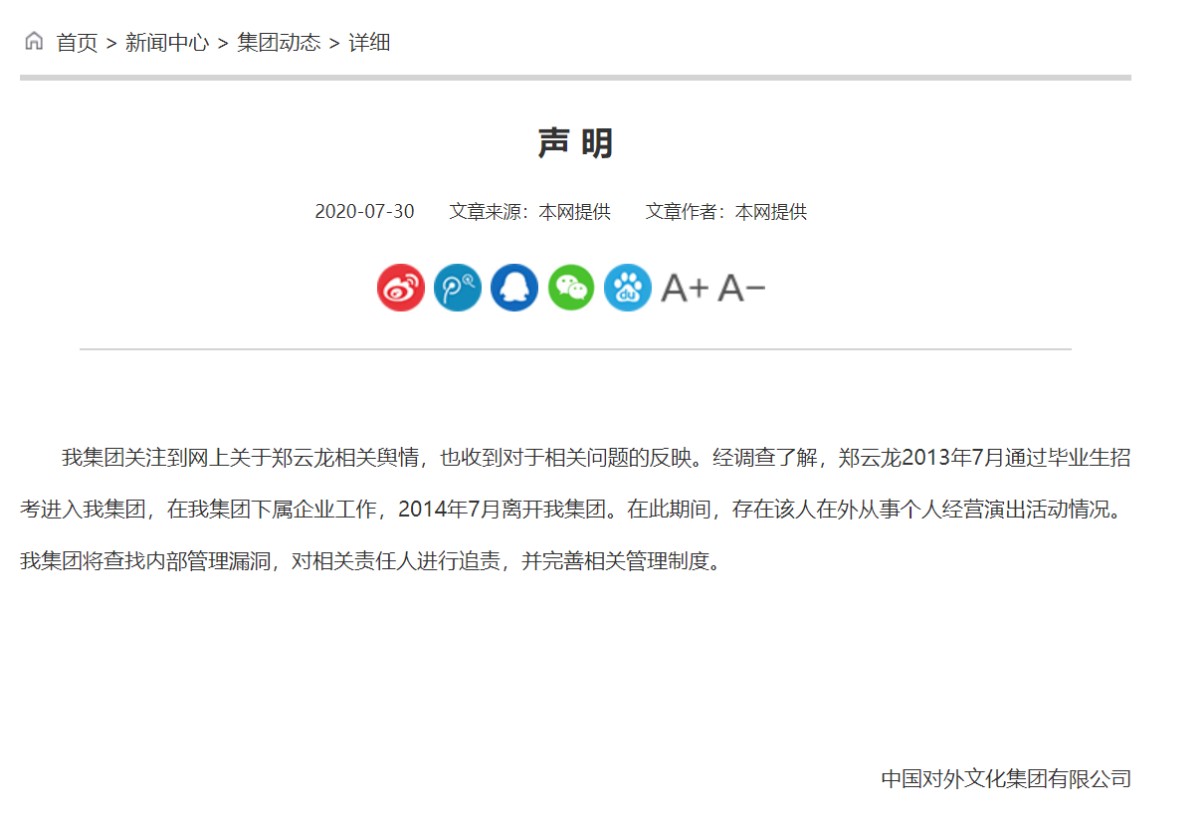The image size is (1200, 818).
Task: Click the publication date 2020-07-30
Action: pyautogui.click(x=364, y=212)
